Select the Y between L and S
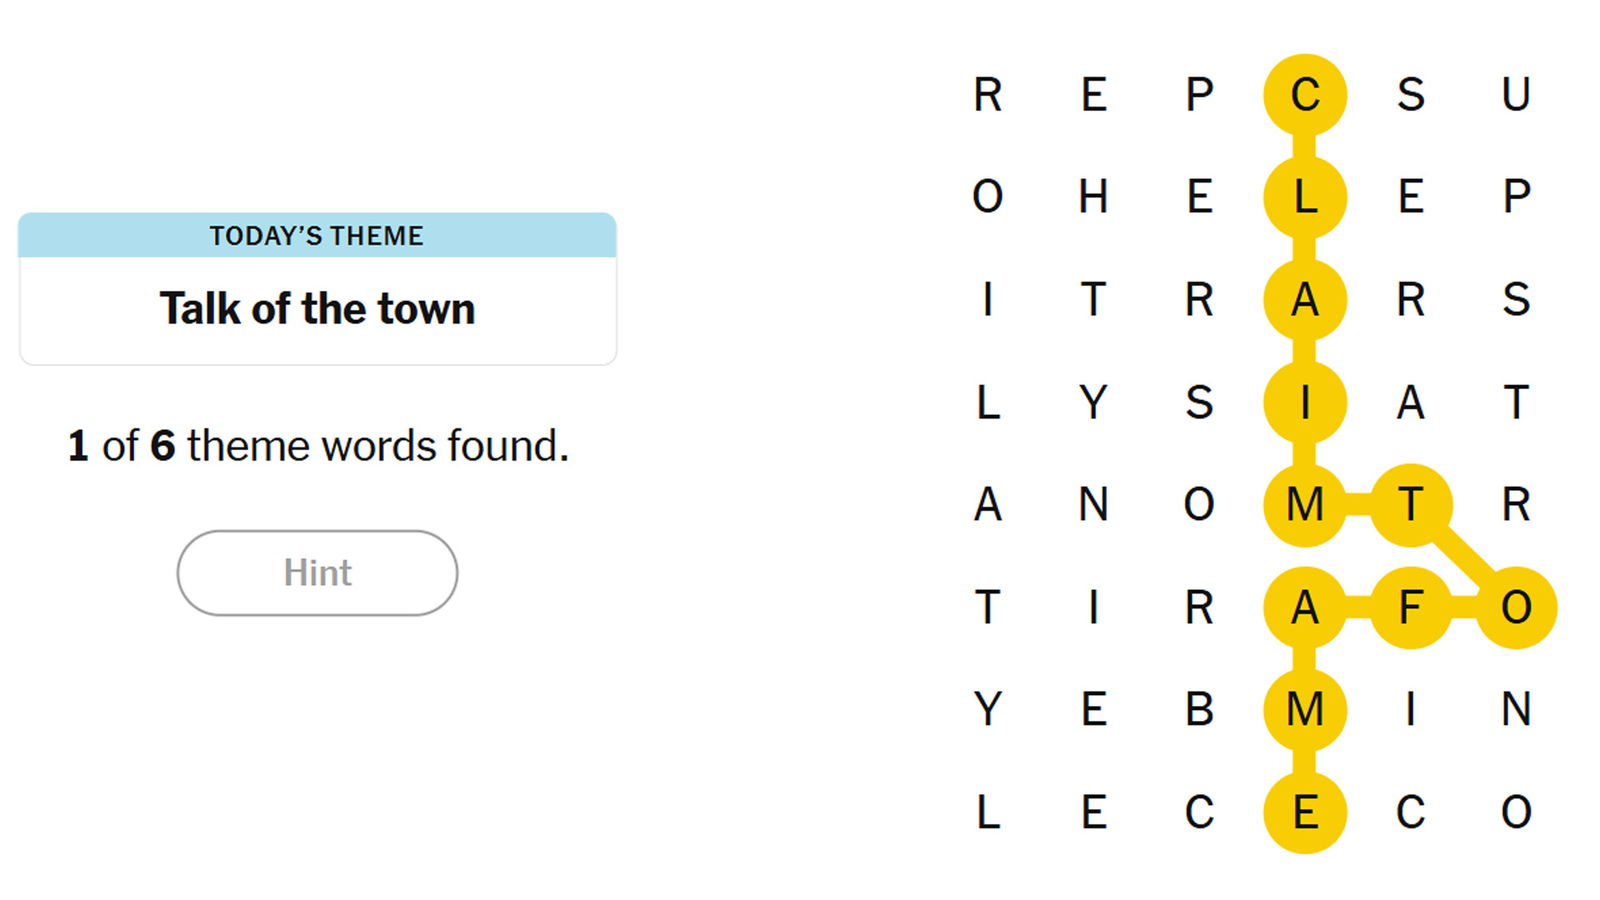 (x=1093, y=402)
